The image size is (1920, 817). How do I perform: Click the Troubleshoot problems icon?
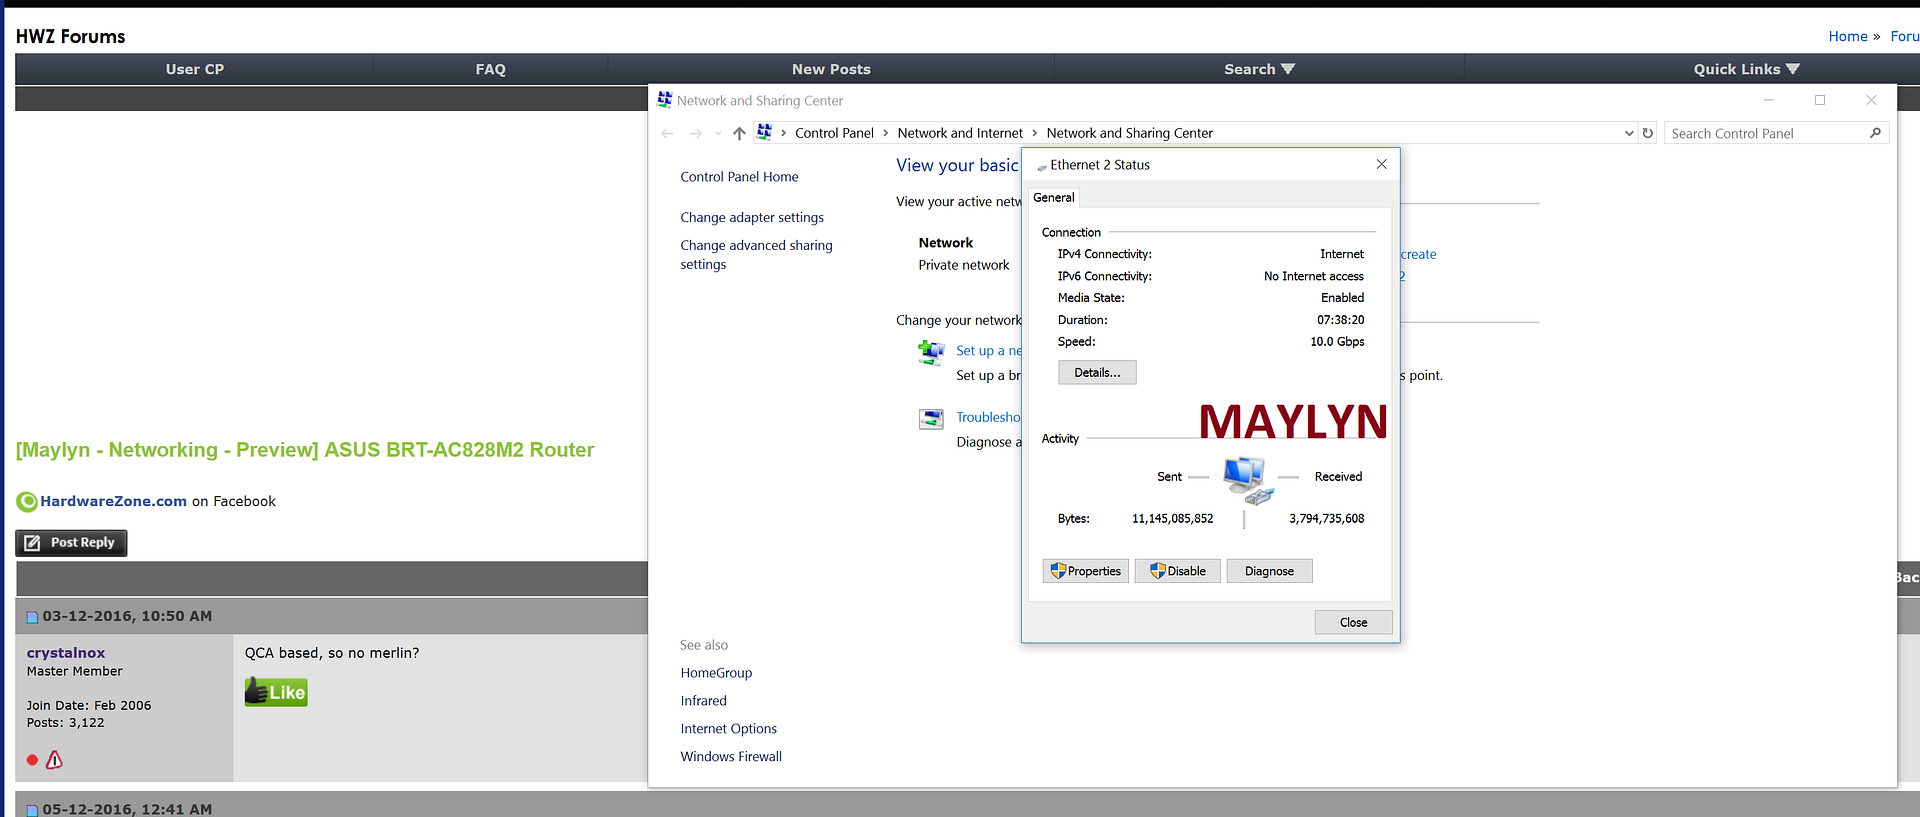(931, 419)
